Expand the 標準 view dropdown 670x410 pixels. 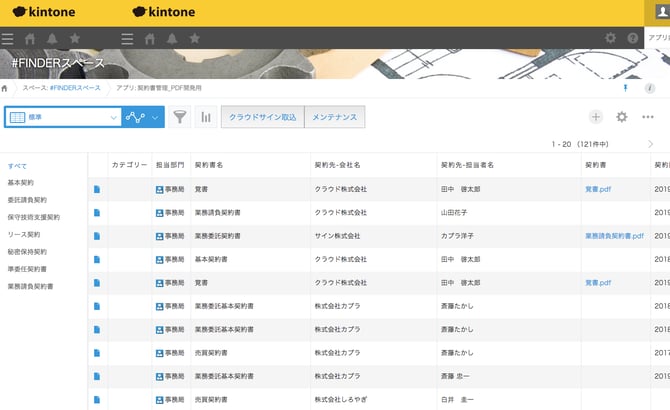coord(113,117)
